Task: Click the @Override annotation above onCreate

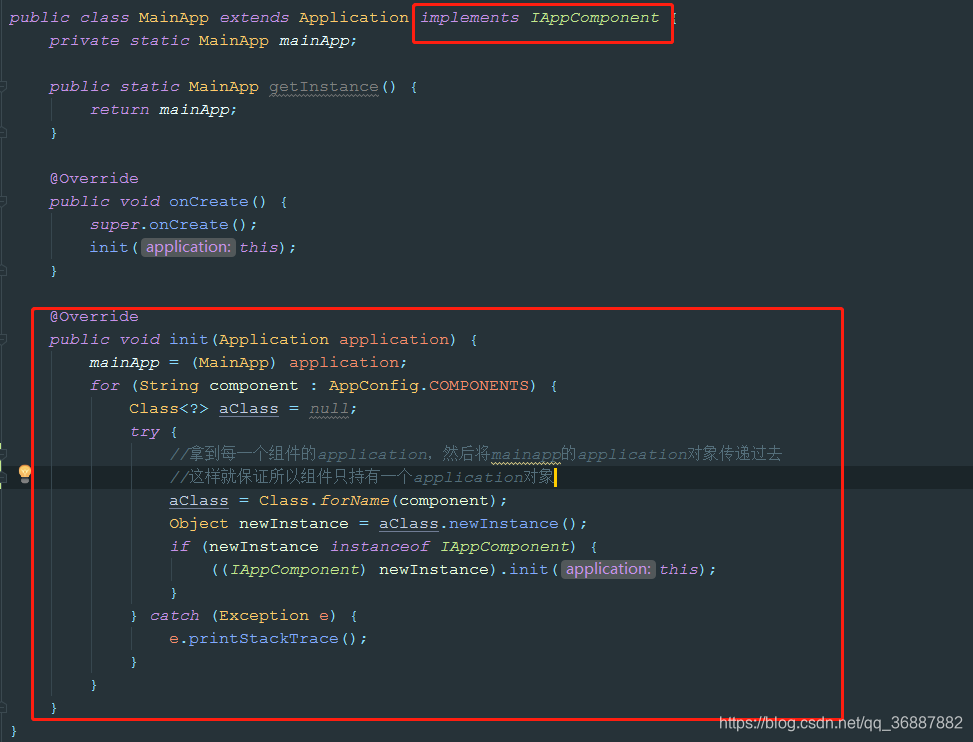Action: click(94, 179)
